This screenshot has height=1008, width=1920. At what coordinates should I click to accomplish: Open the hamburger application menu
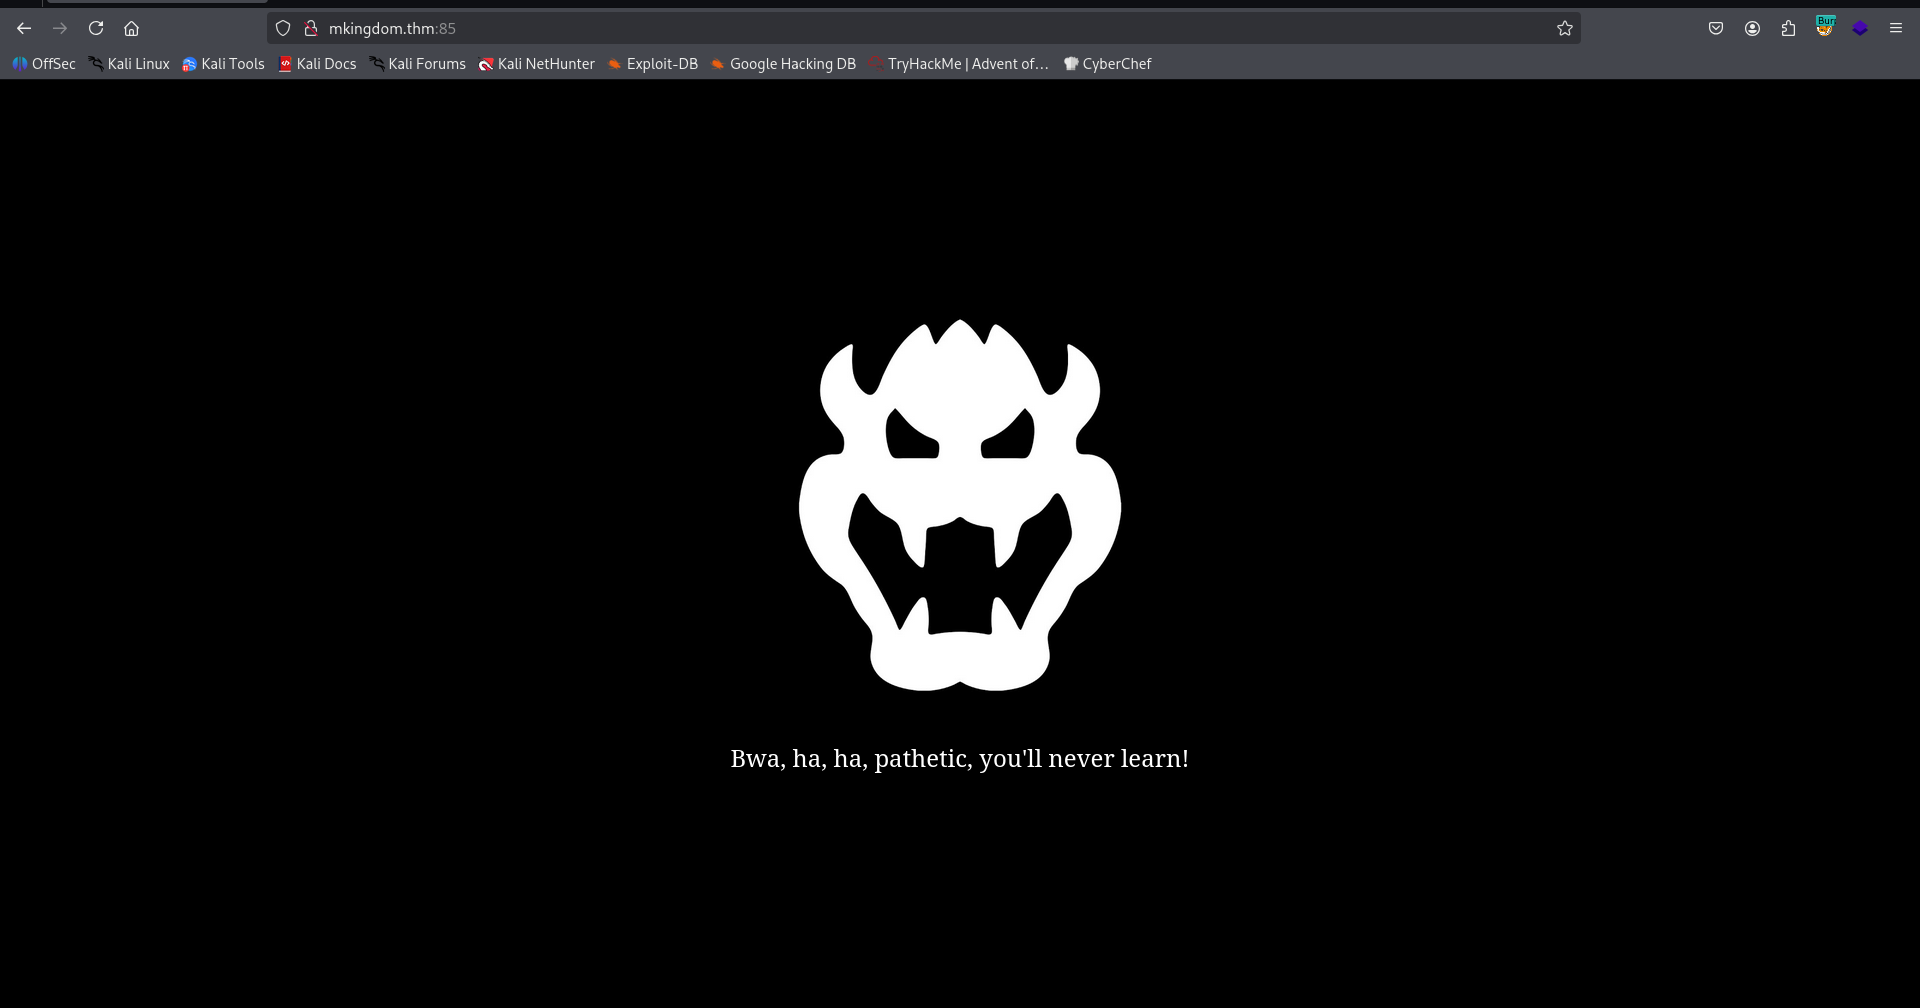pos(1895,28)
